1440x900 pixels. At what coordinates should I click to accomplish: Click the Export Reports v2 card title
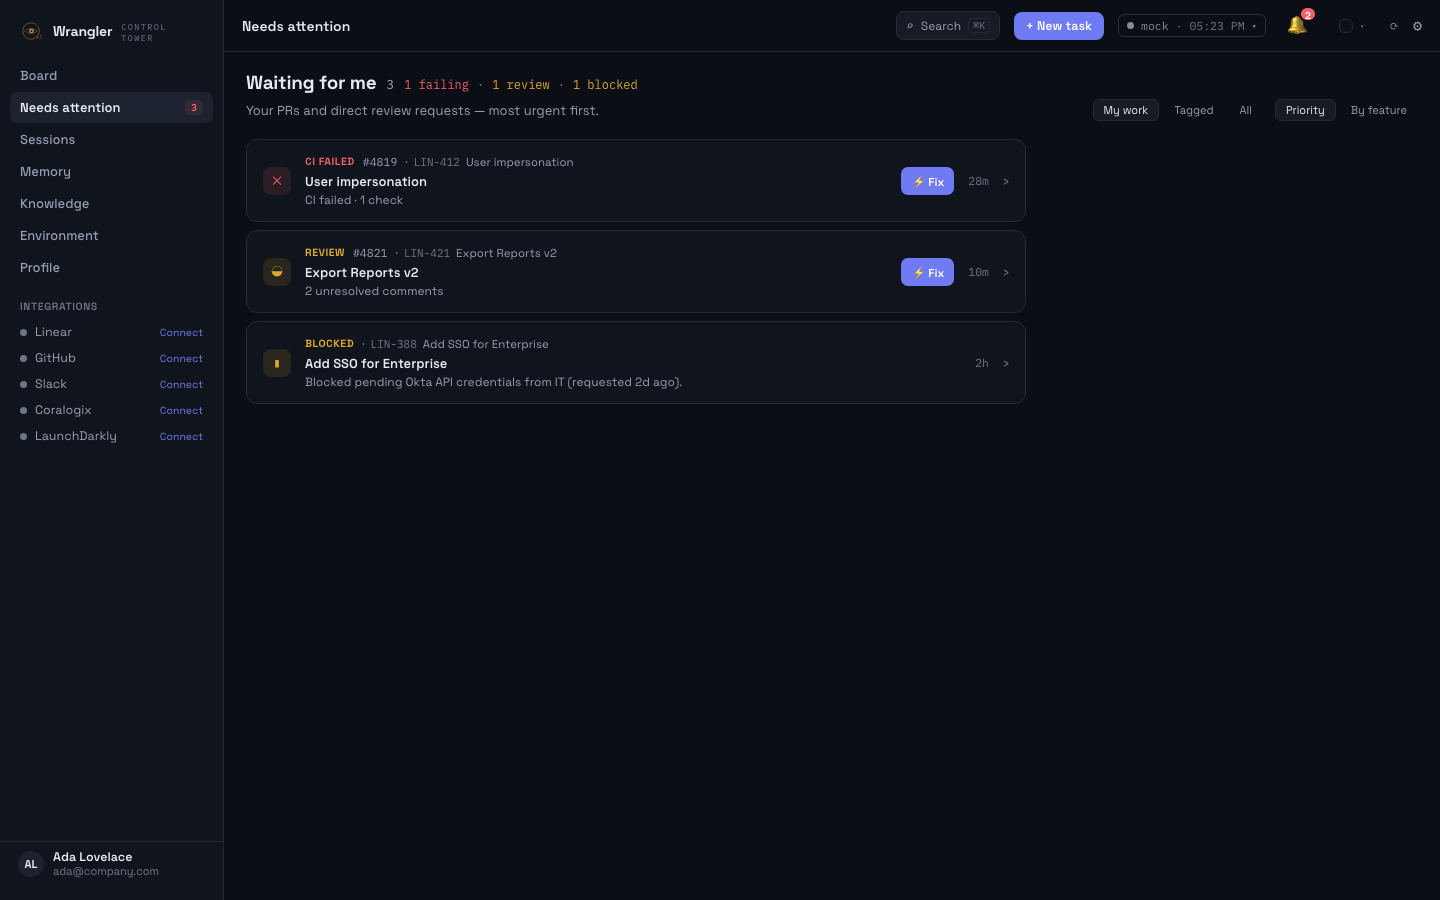pyautogui.click(x=362, y=272)
